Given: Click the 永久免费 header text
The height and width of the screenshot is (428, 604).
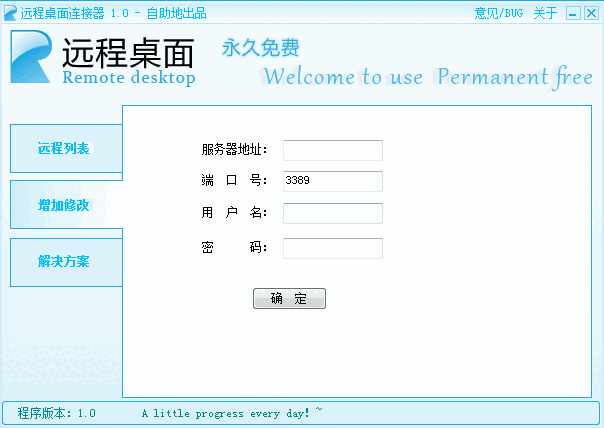Looking at the screenshot, I should click(x=260, y=48).
